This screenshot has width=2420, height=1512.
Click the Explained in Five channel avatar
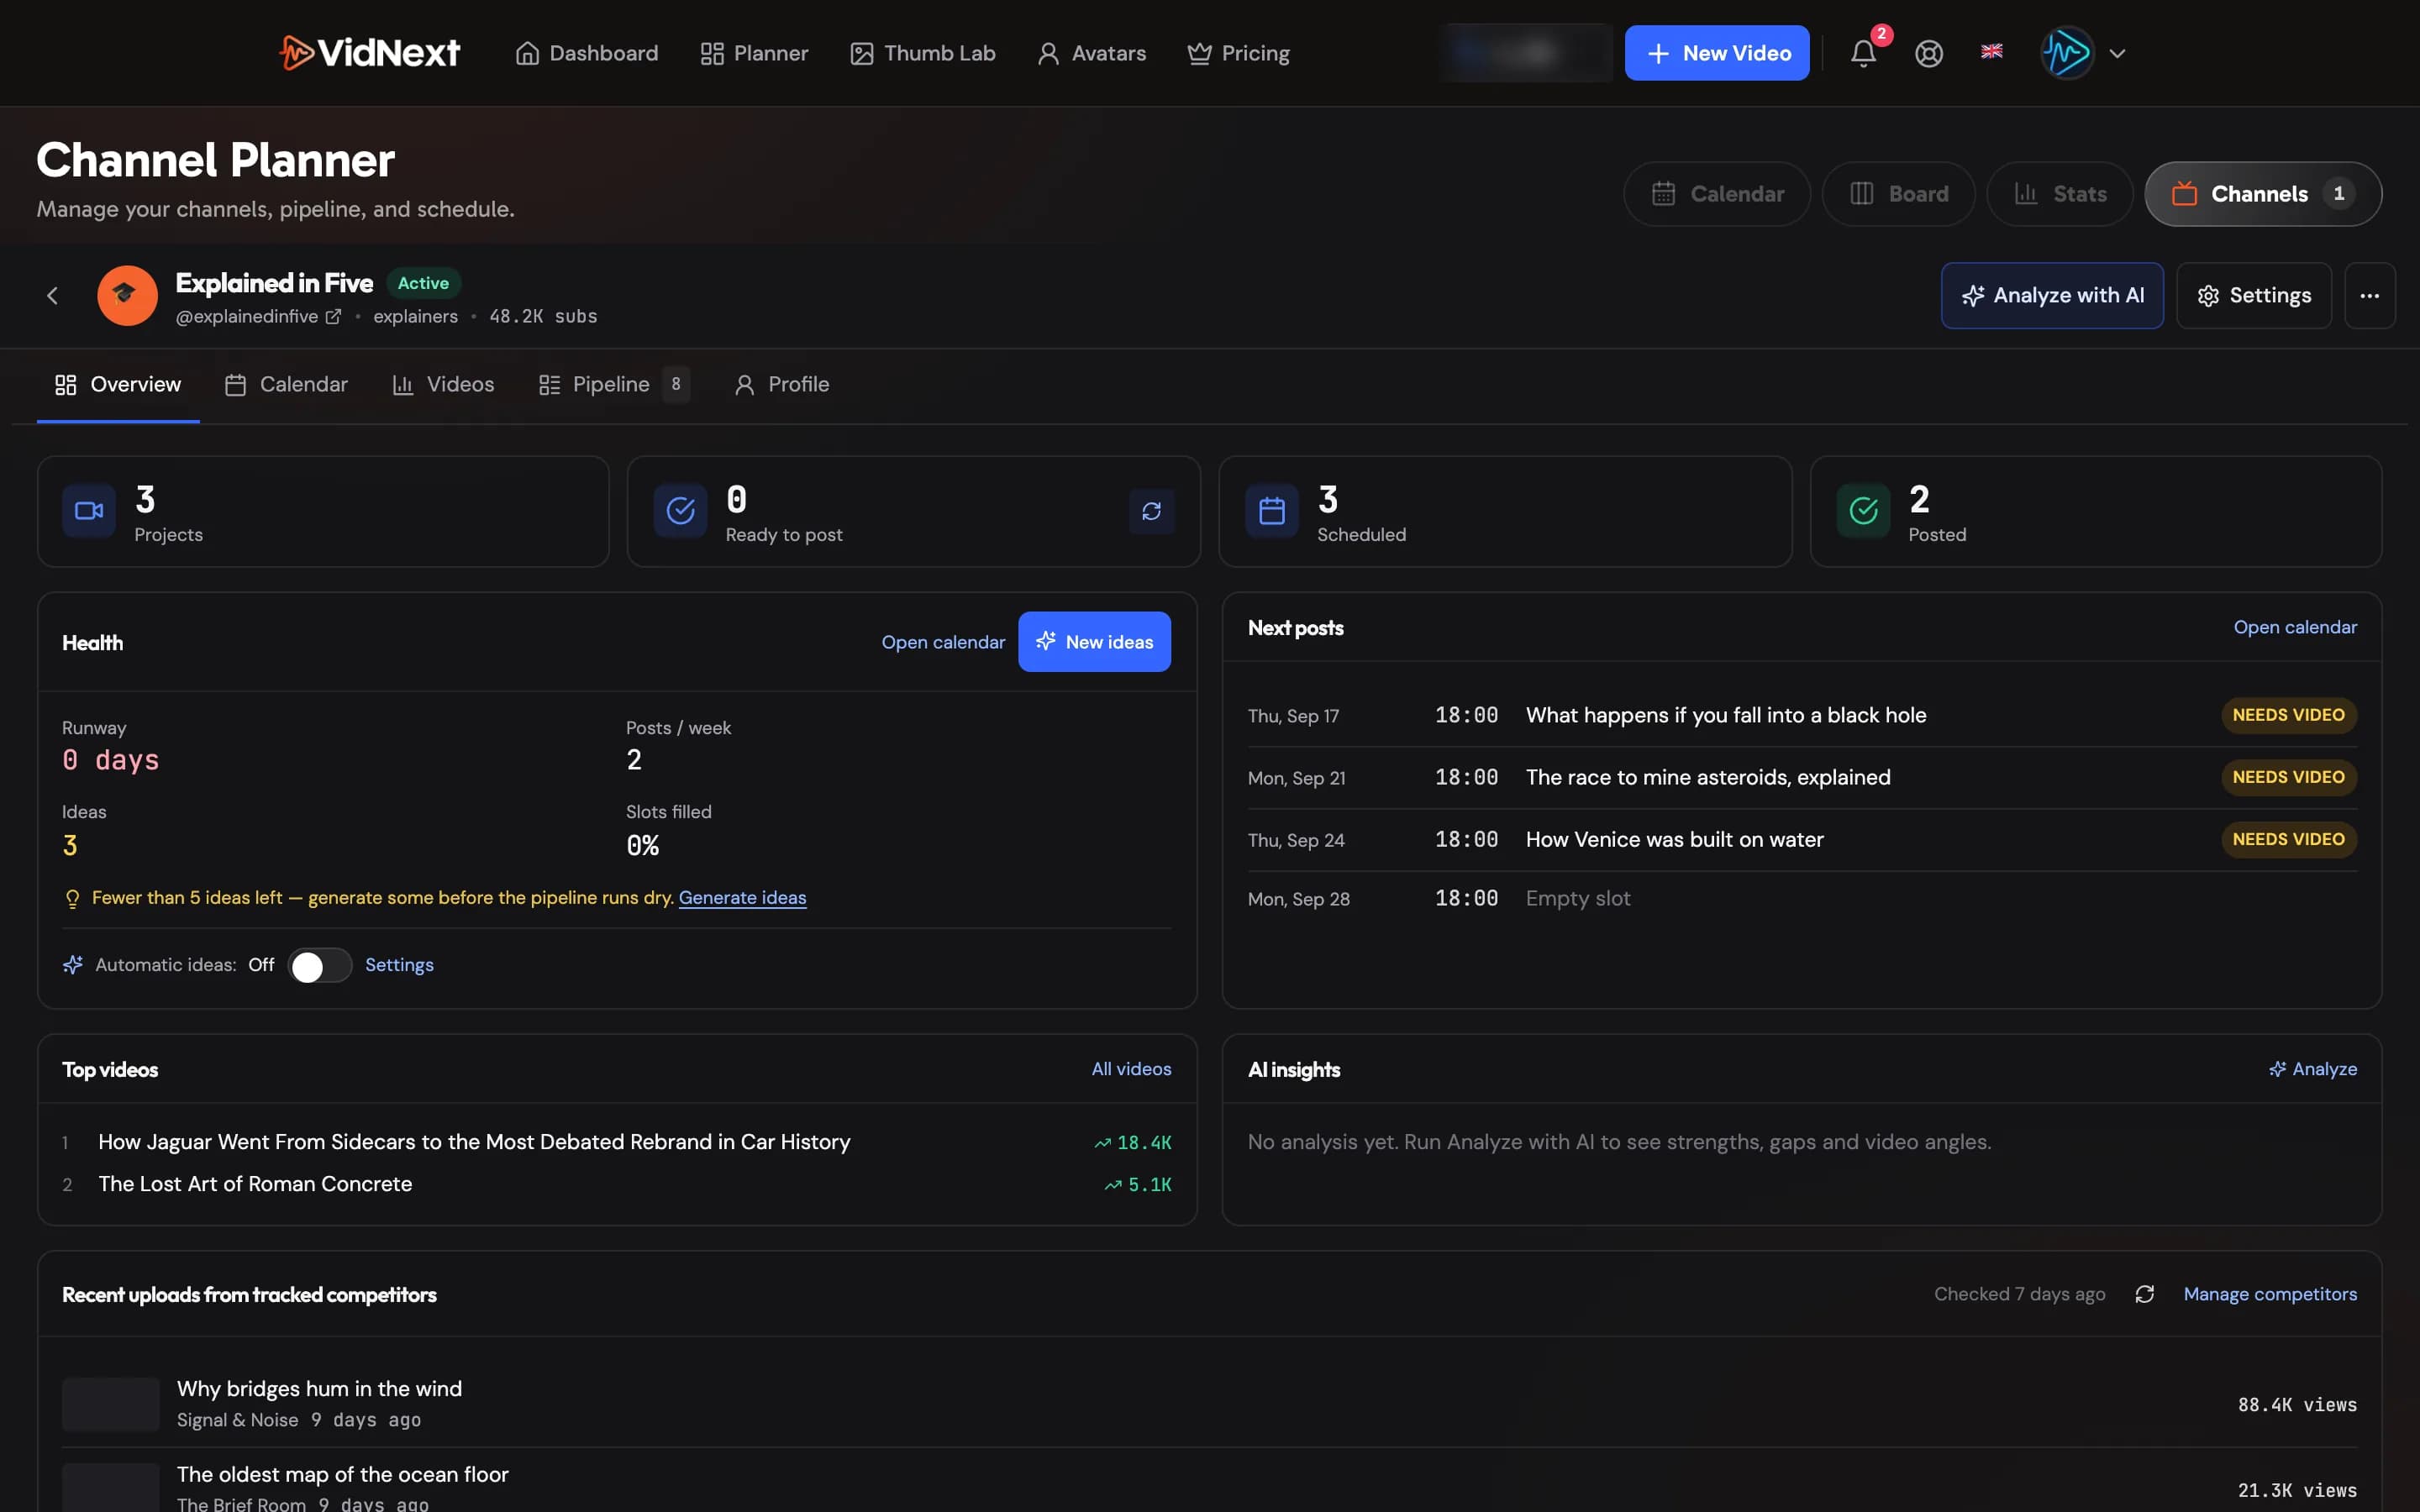click(x=127, y=295)
